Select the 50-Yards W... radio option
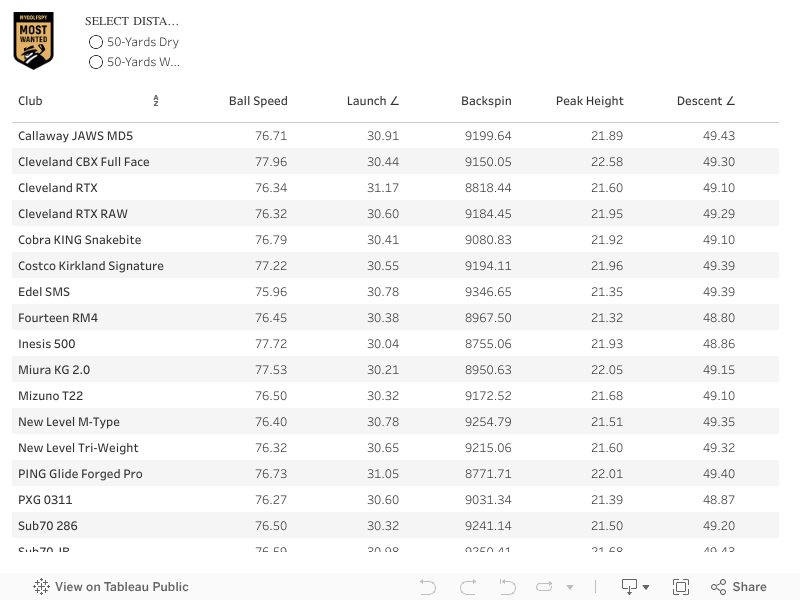 point(95,62)
